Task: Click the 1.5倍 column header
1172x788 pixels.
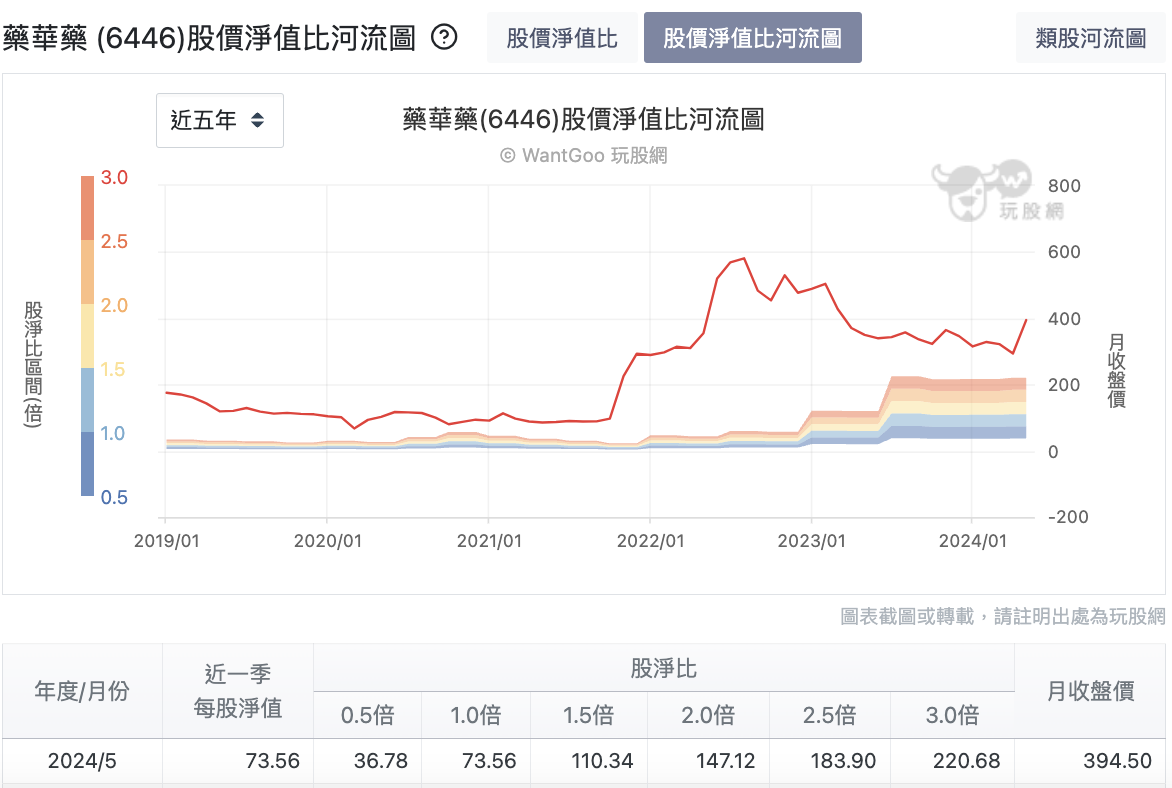Action: (x=588, y=715)
